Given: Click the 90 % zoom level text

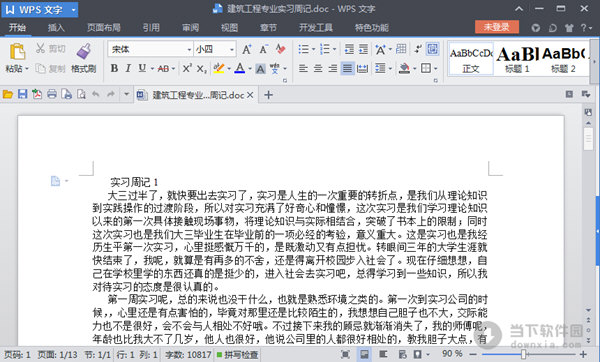Looking at the screenshot, I should click(452, 354).
